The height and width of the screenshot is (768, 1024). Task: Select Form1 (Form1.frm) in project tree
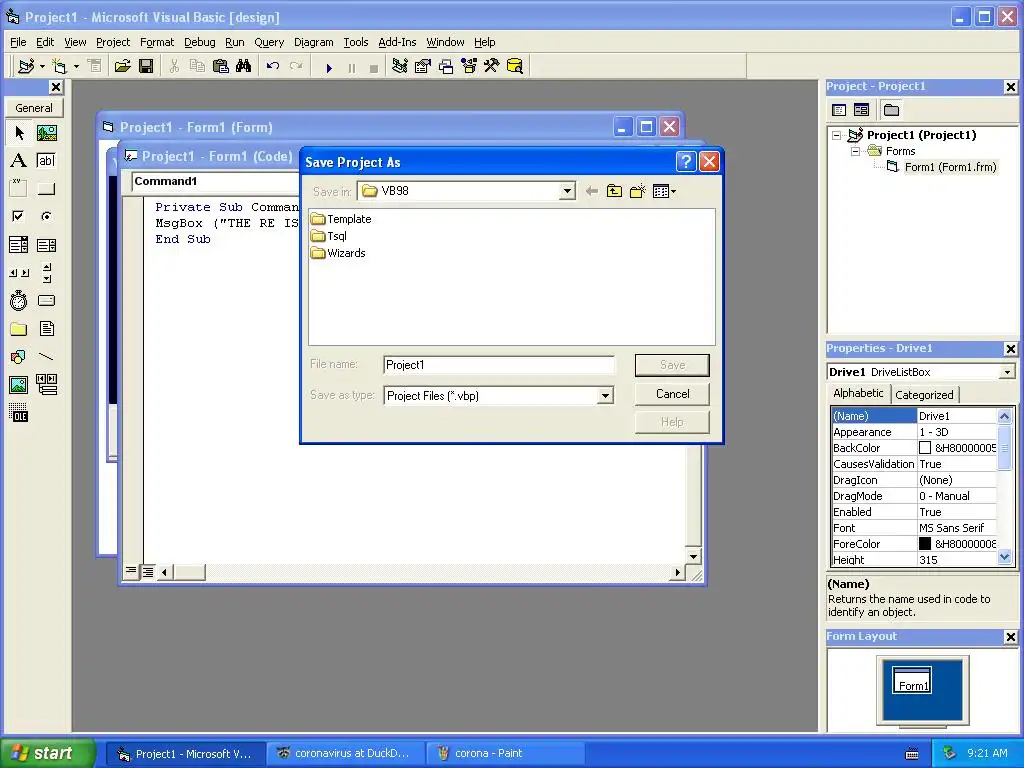pos(950,167)
